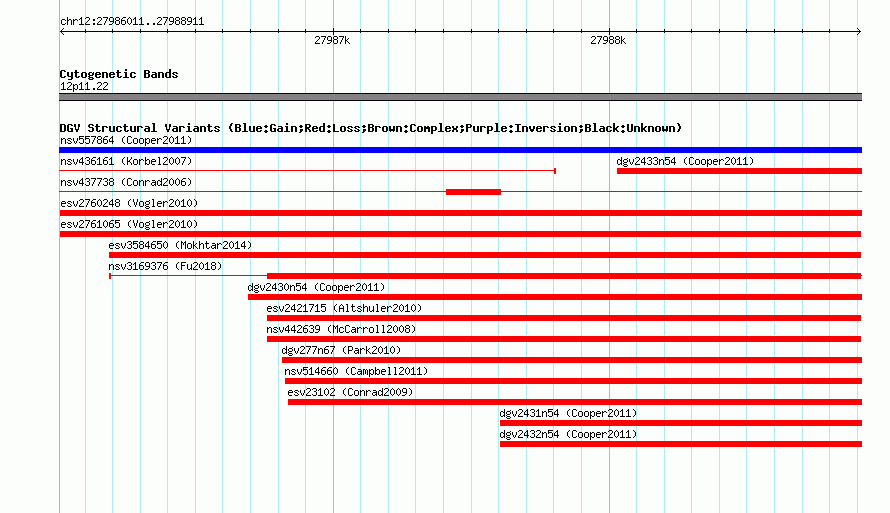Click the nsv3169376 (Fu2018) label

tap(165, 266)
